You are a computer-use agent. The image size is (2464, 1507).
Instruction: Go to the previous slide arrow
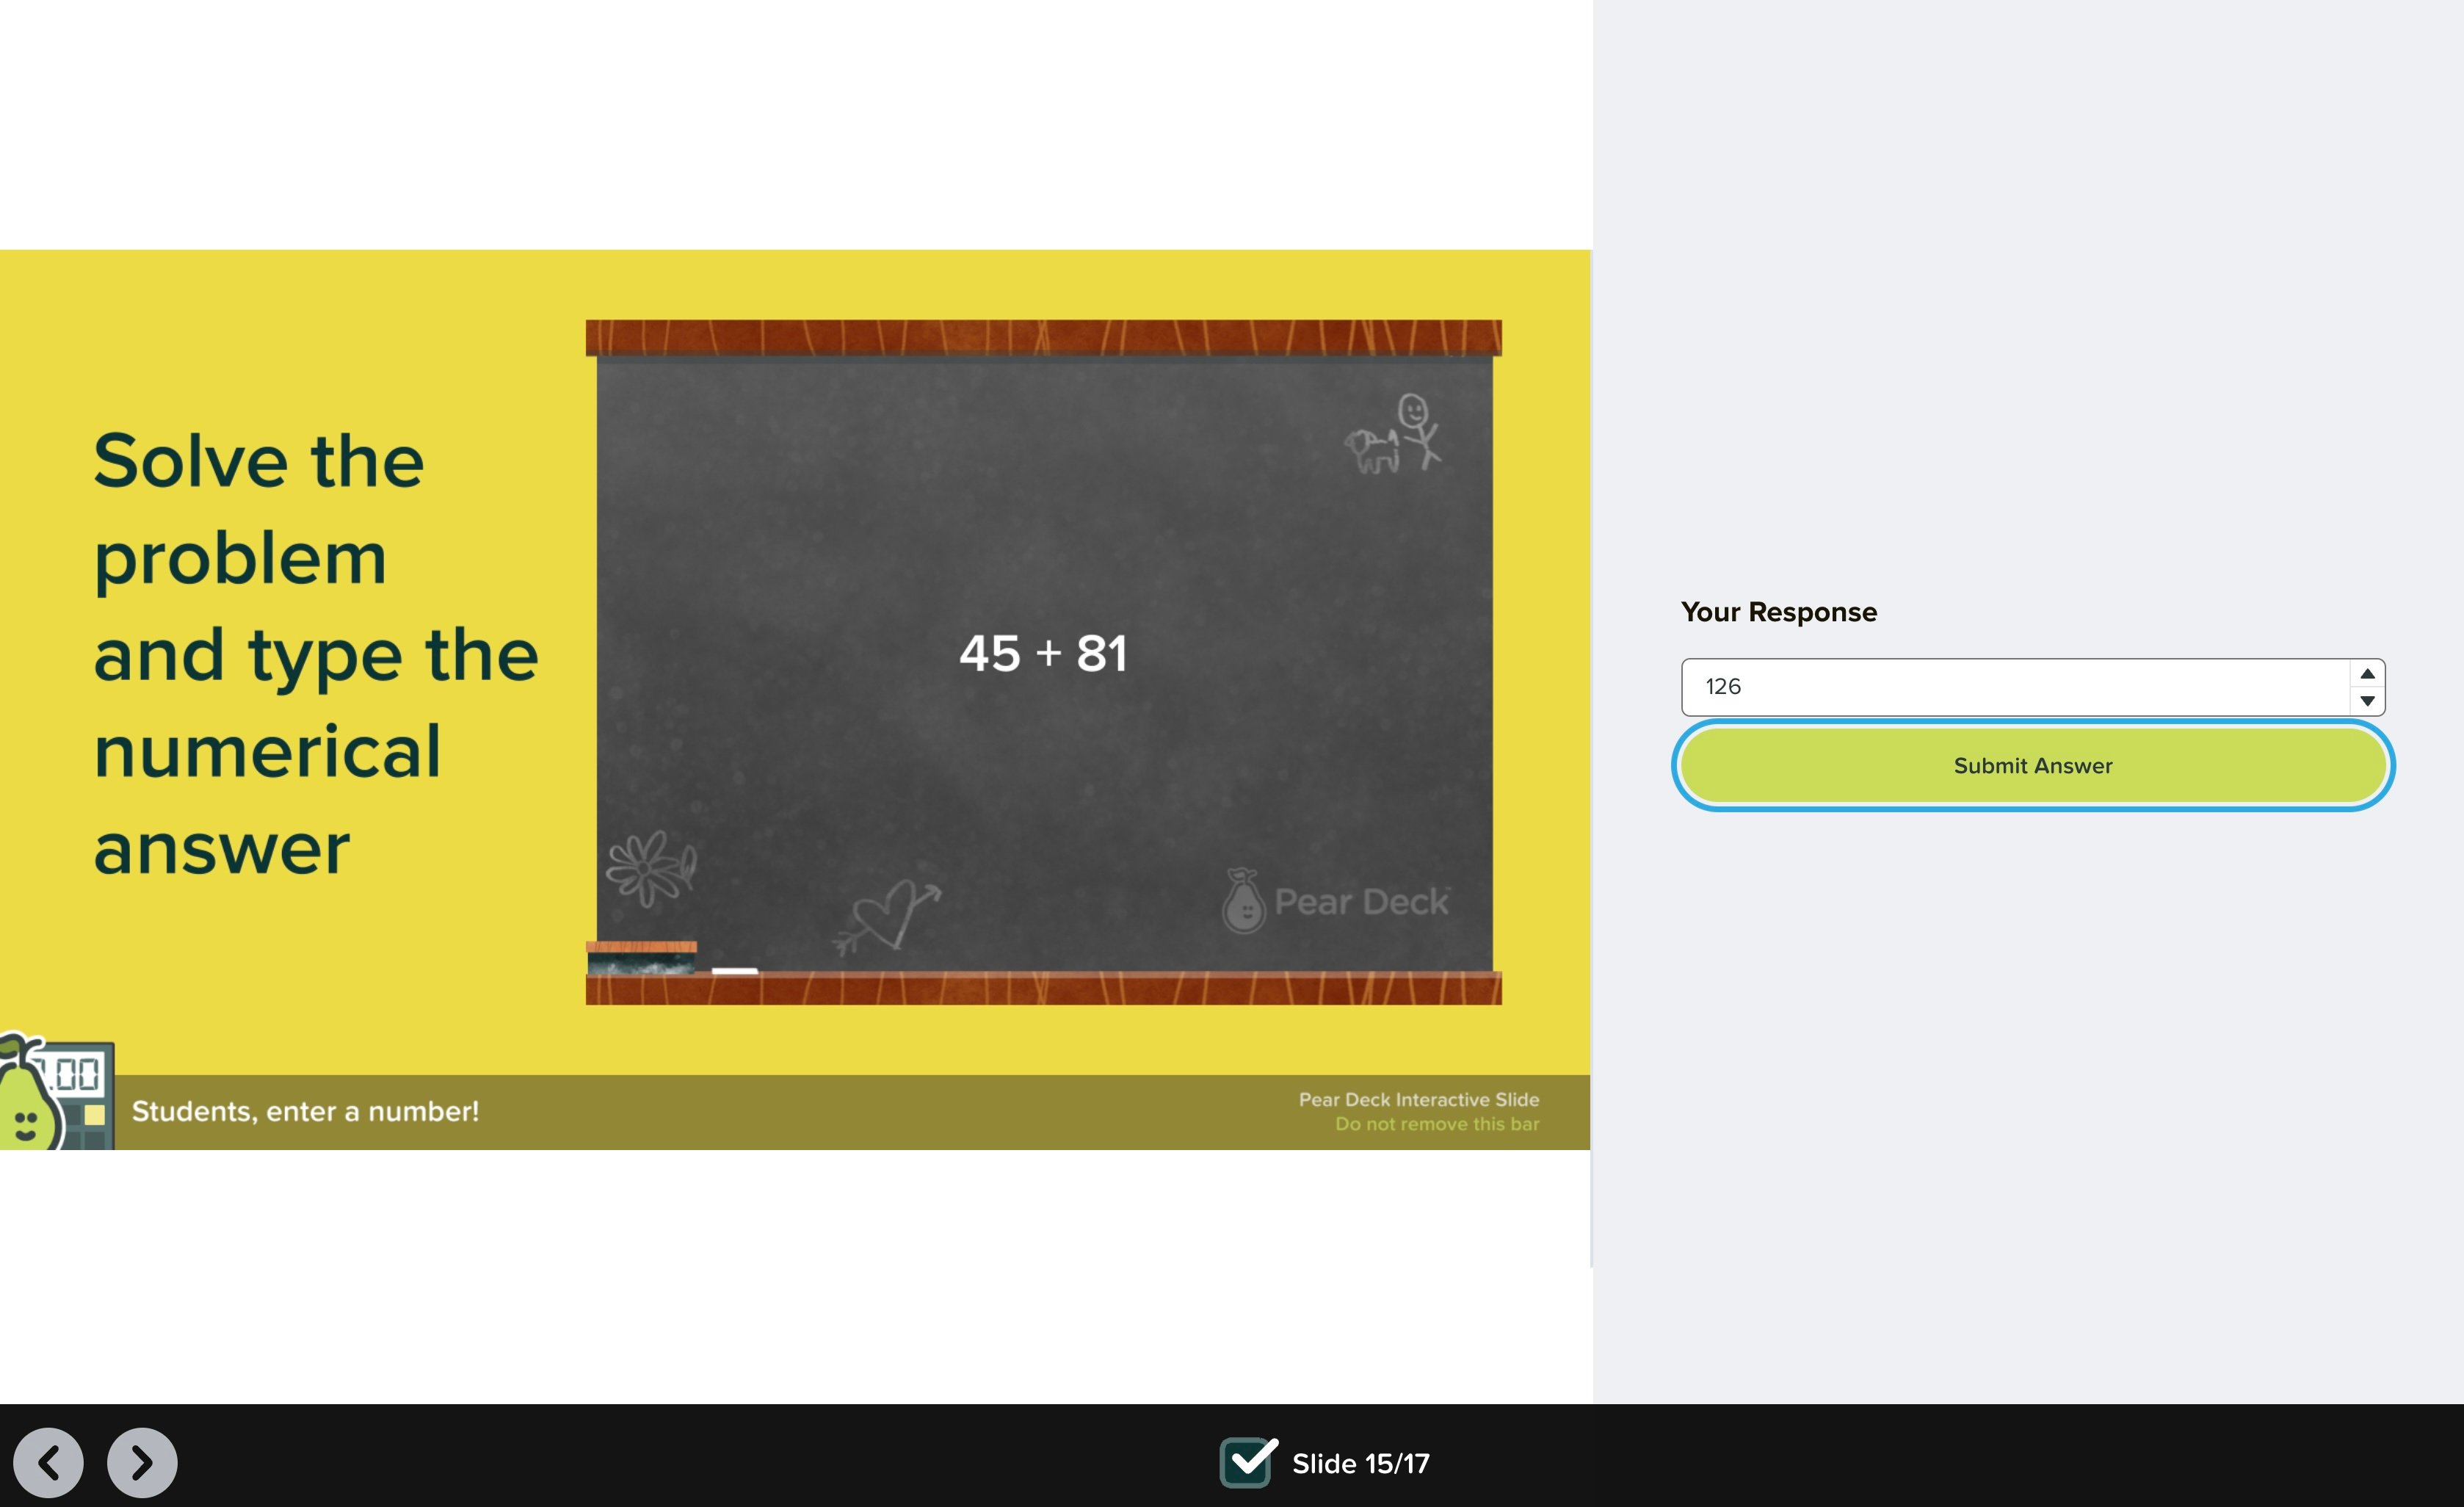click(x=48, y=1463)
